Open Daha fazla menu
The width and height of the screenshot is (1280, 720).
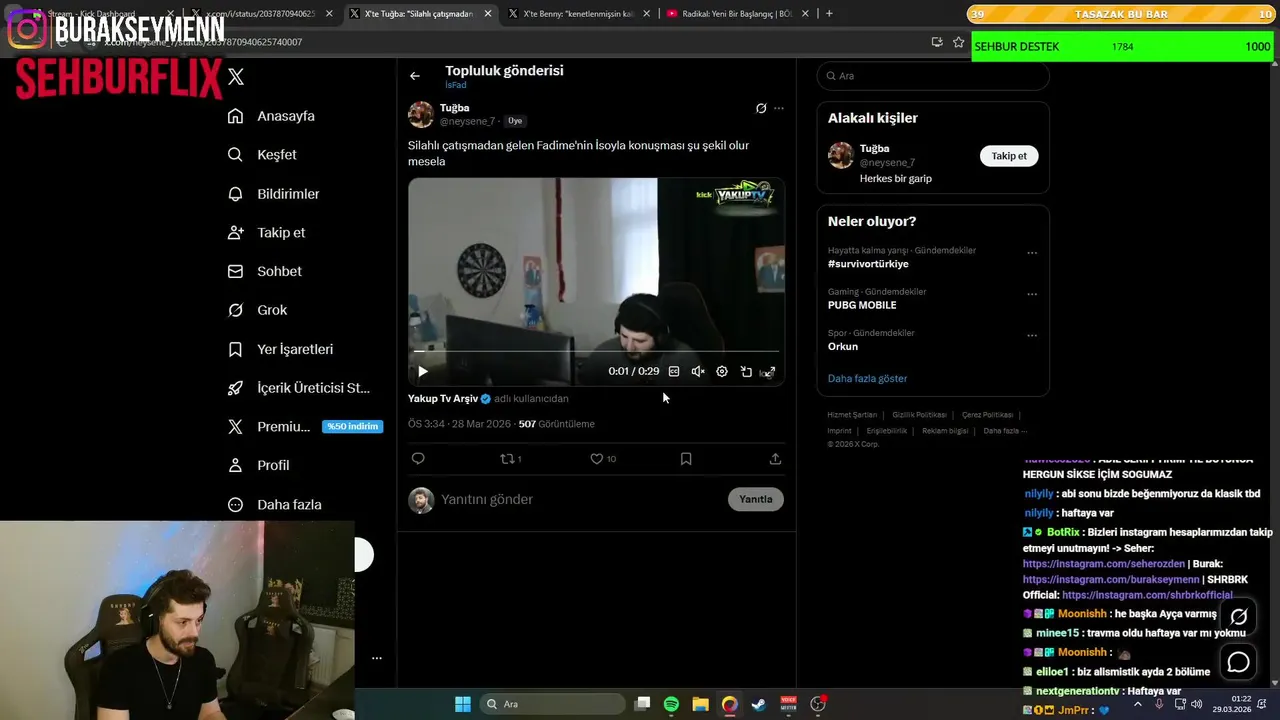[x=274, y=505]
